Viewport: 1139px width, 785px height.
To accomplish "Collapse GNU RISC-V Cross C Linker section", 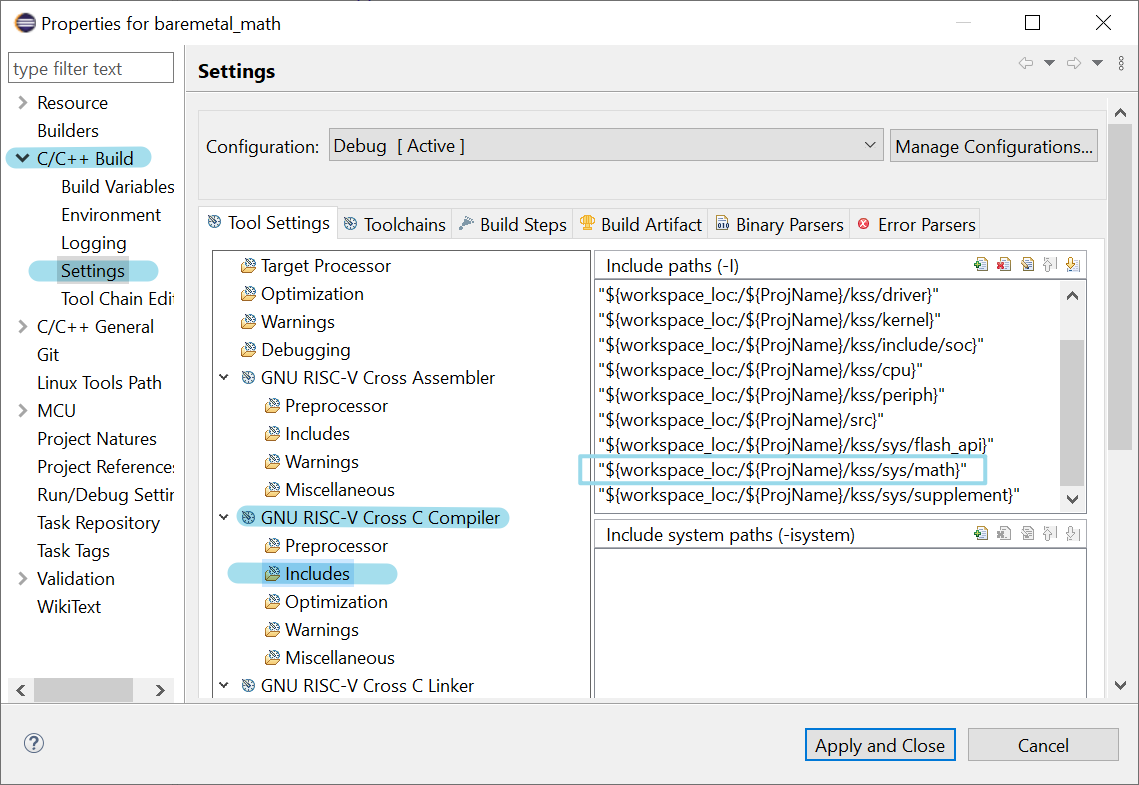I will click(224, 686).
